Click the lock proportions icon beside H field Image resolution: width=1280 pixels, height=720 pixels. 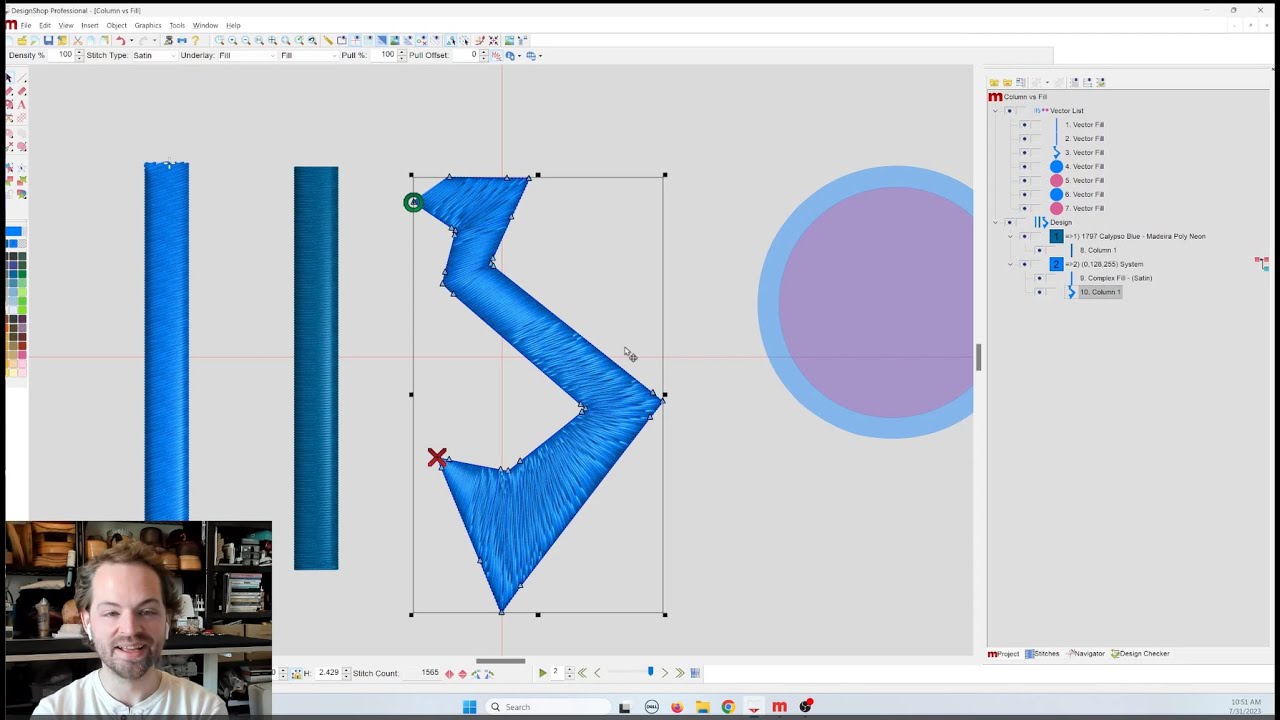297,674
